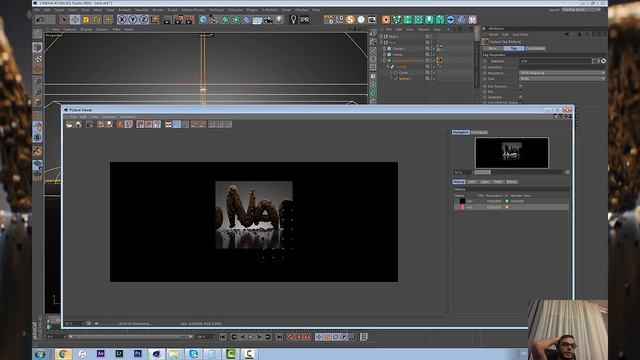Image resolution: width=640 pixels, height=360 pixels.
Task: Click Make Editable in left palette
Action: [38, 34]
